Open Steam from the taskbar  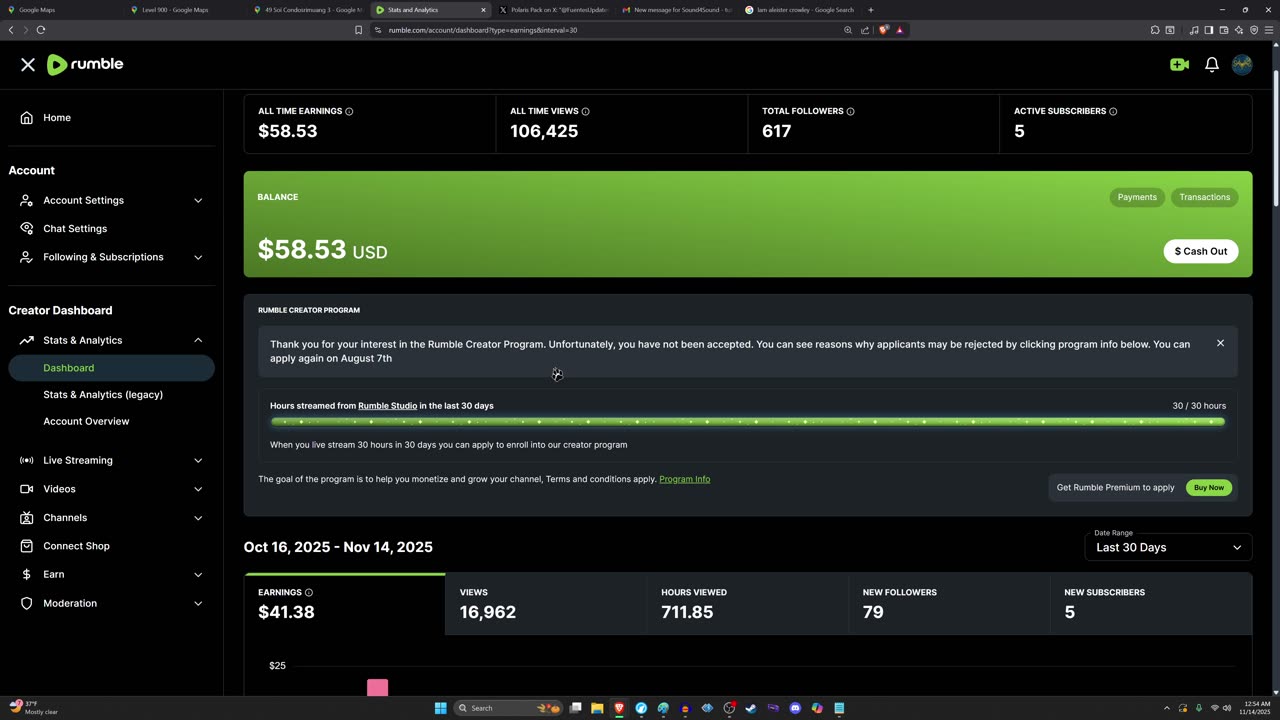click(x=751, y=708)
